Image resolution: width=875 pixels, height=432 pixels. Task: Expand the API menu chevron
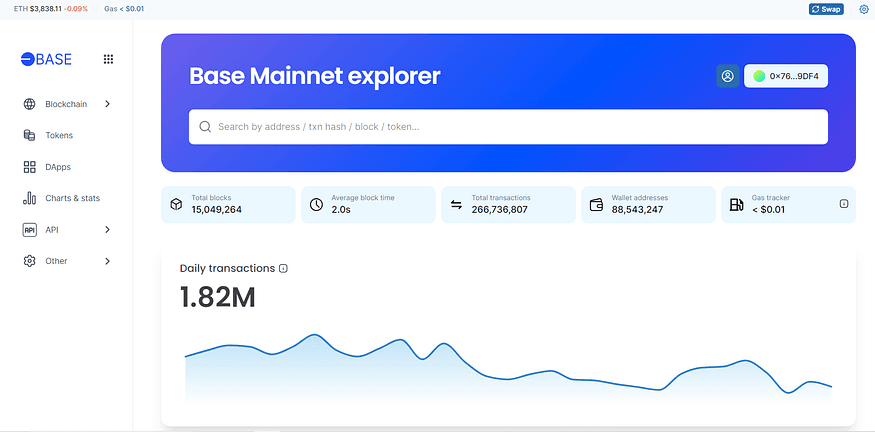click(x=108, y=229)
